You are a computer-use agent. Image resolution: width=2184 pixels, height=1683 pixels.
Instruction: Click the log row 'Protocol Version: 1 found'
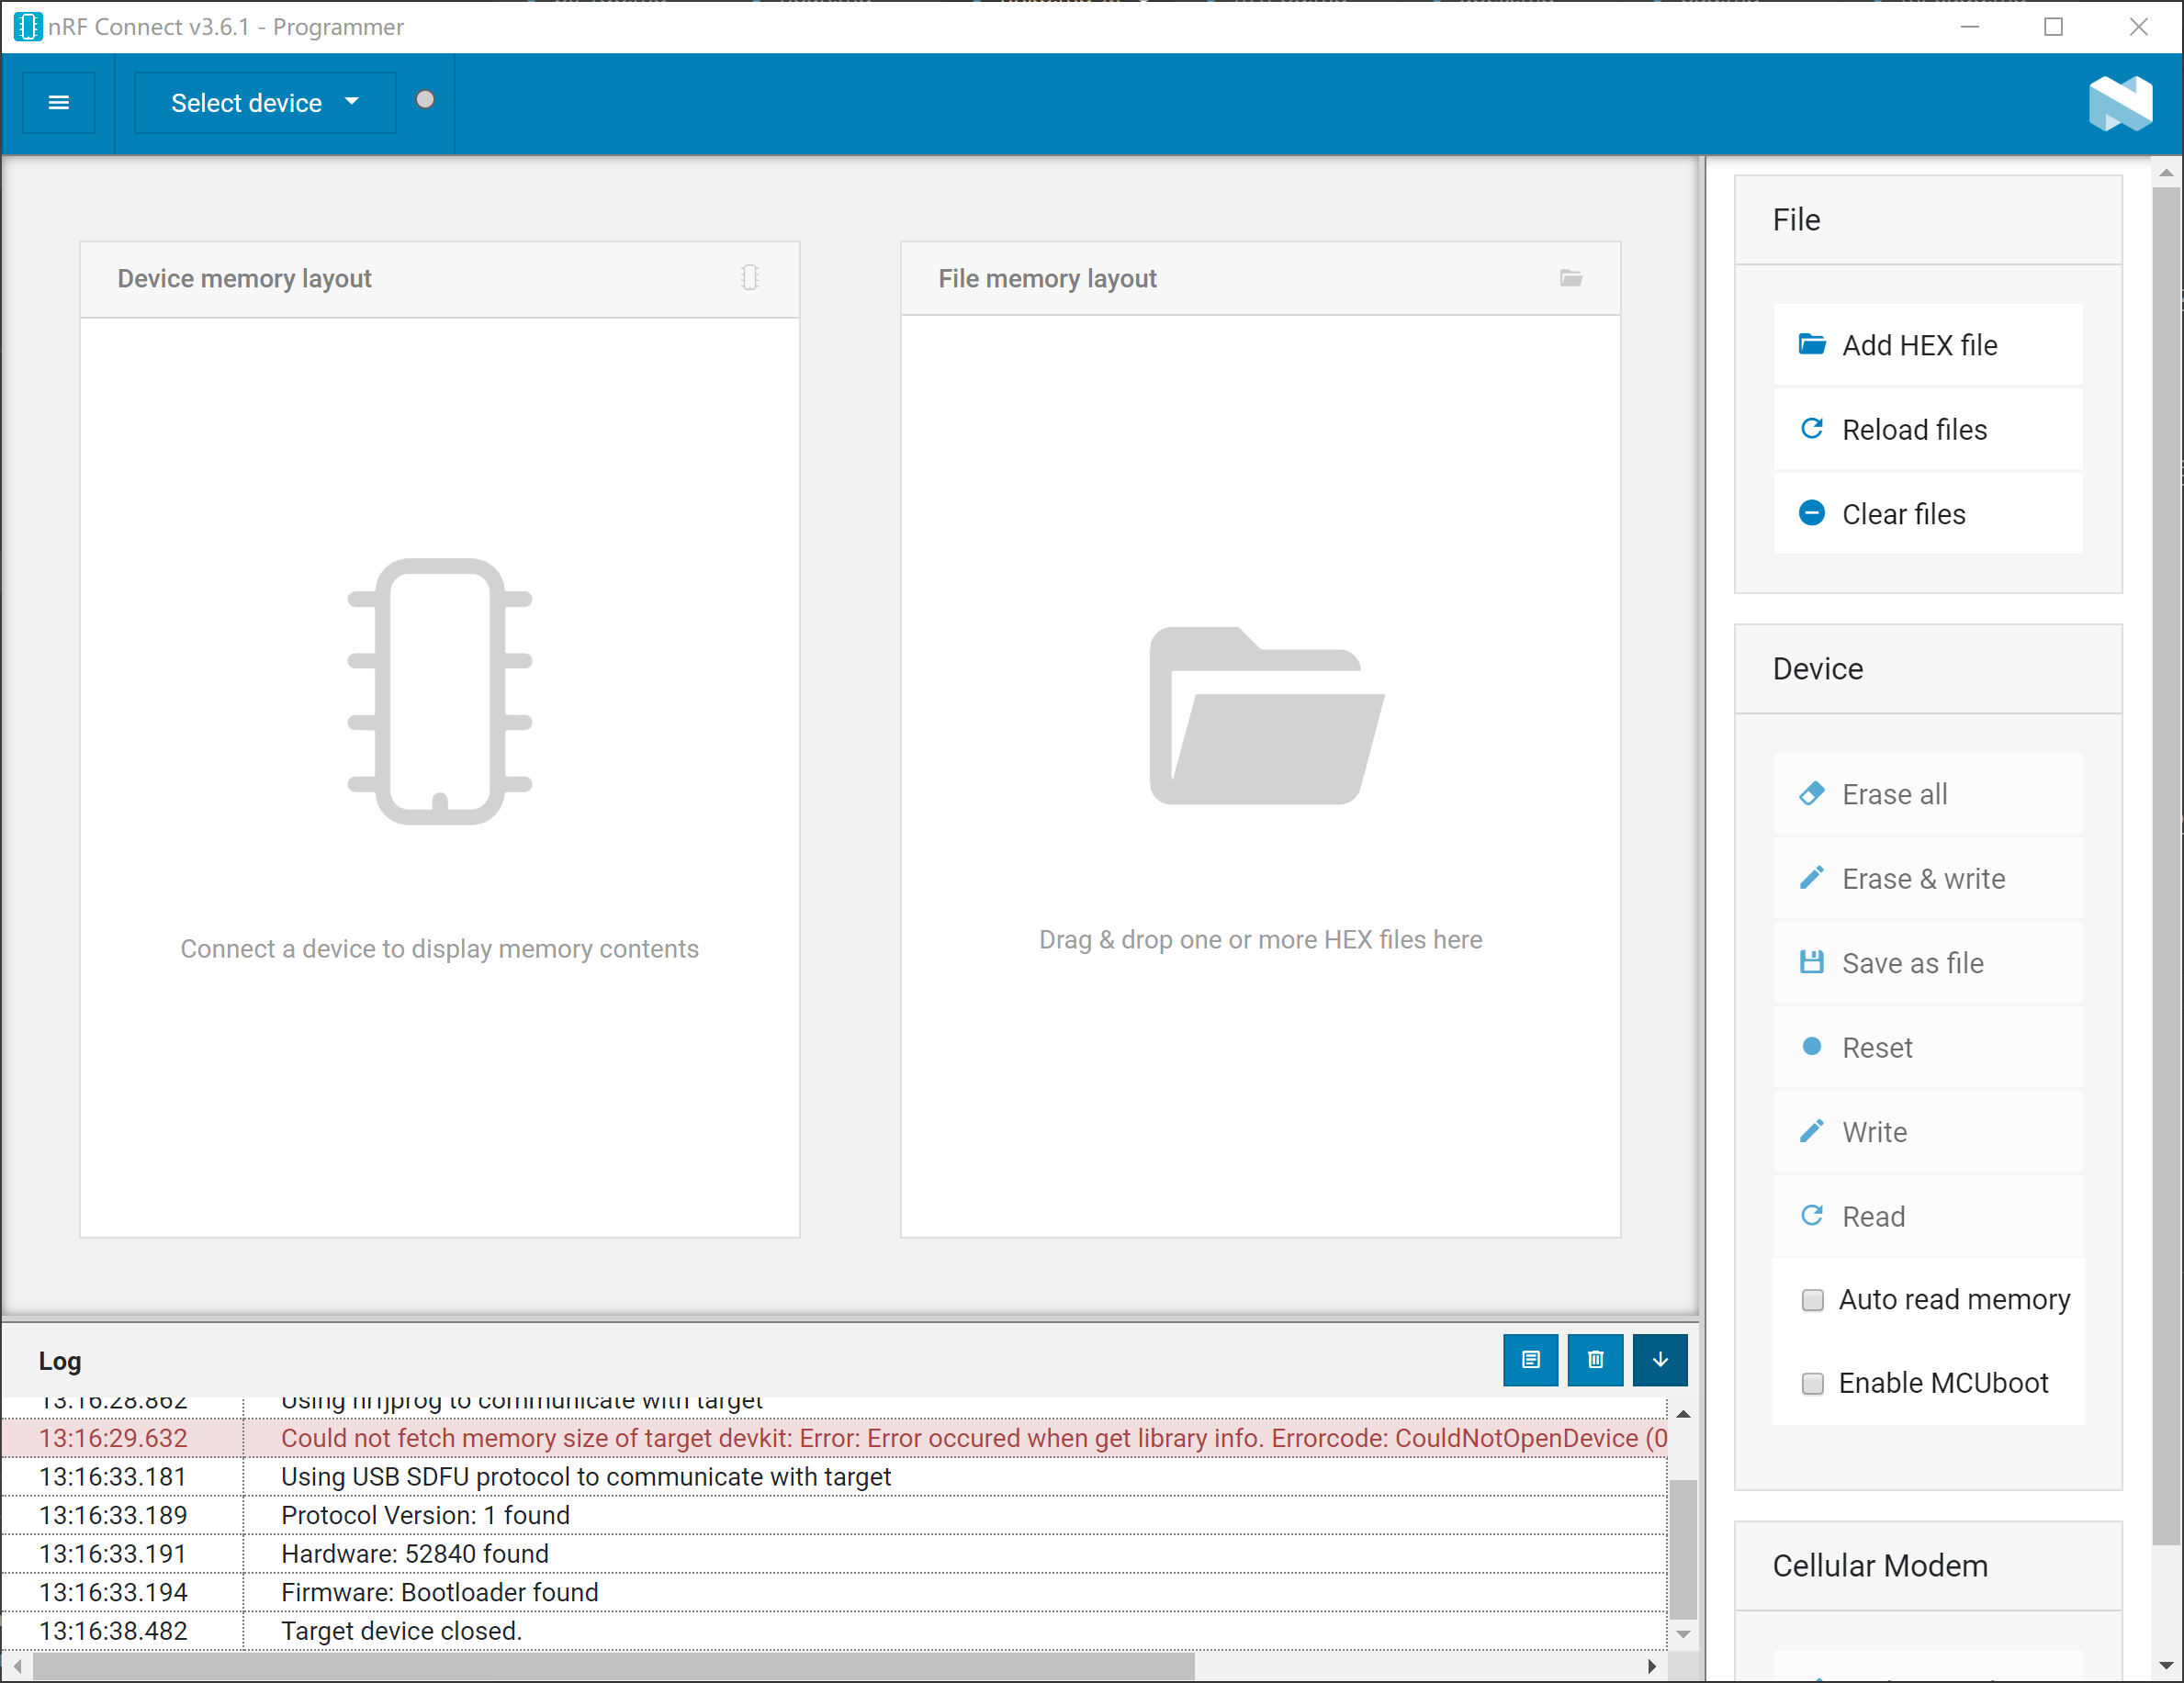[x=834, y=1515]
